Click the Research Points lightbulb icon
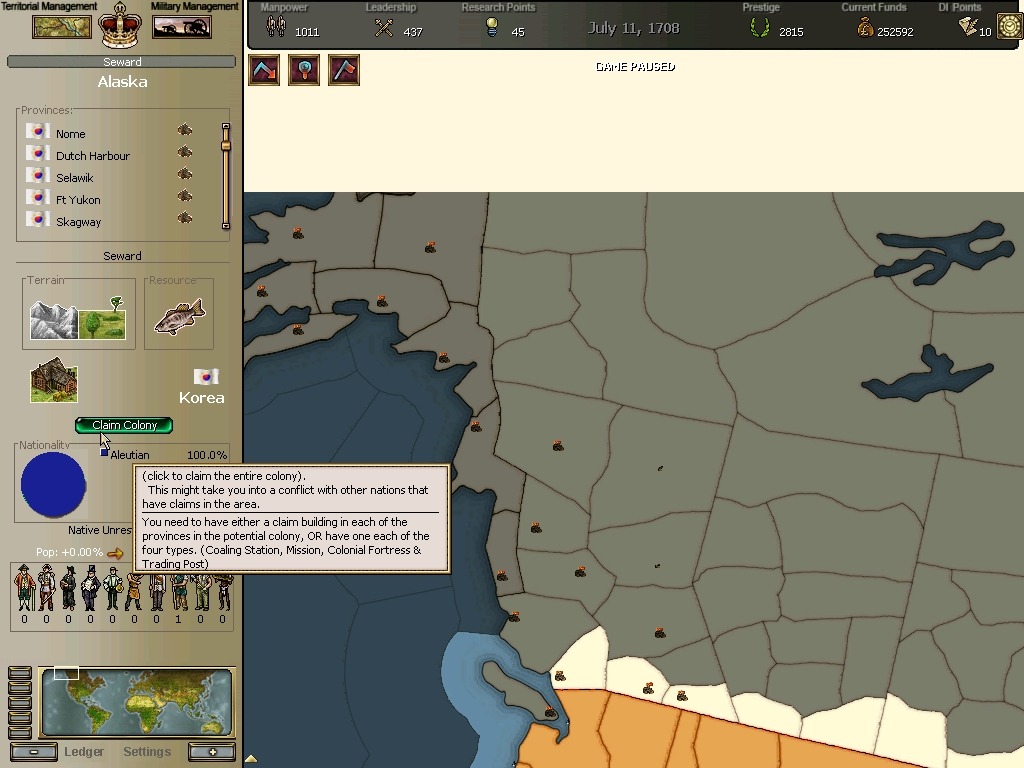The width and height of the screenshot is (1024, 768). pos(492,27)
